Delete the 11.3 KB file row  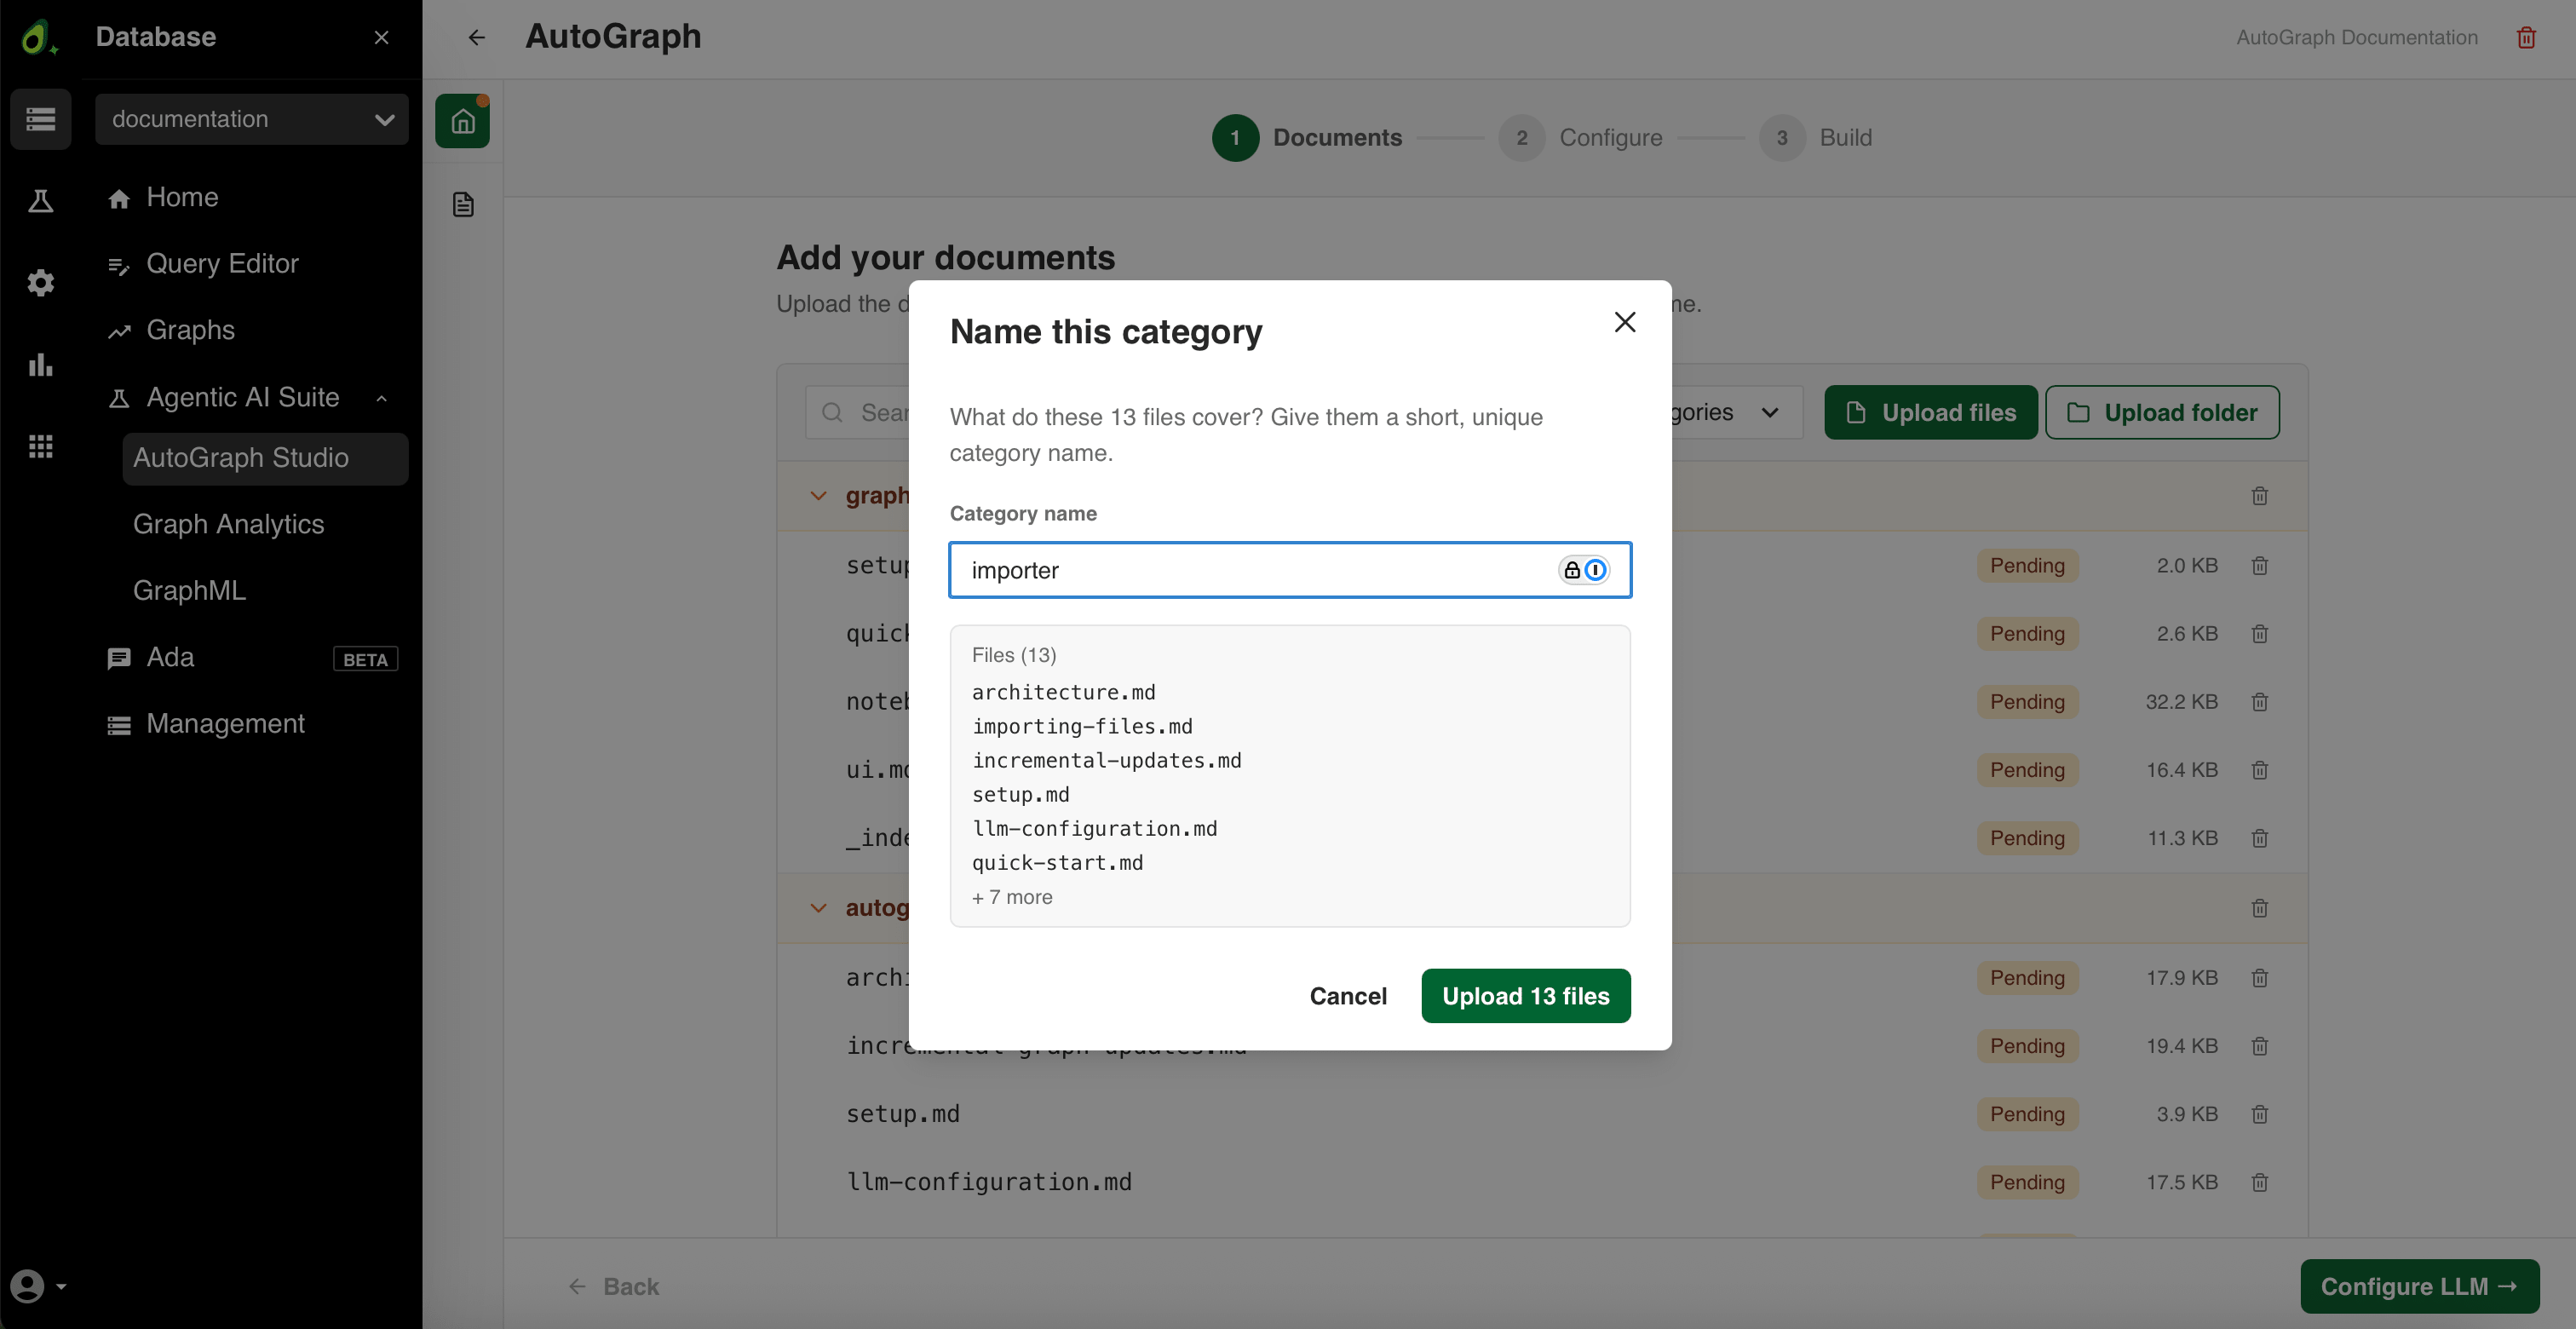pos(2259,838)
